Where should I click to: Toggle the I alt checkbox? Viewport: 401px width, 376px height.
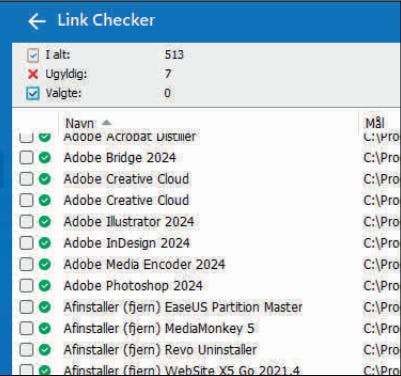tap(33, 55)
